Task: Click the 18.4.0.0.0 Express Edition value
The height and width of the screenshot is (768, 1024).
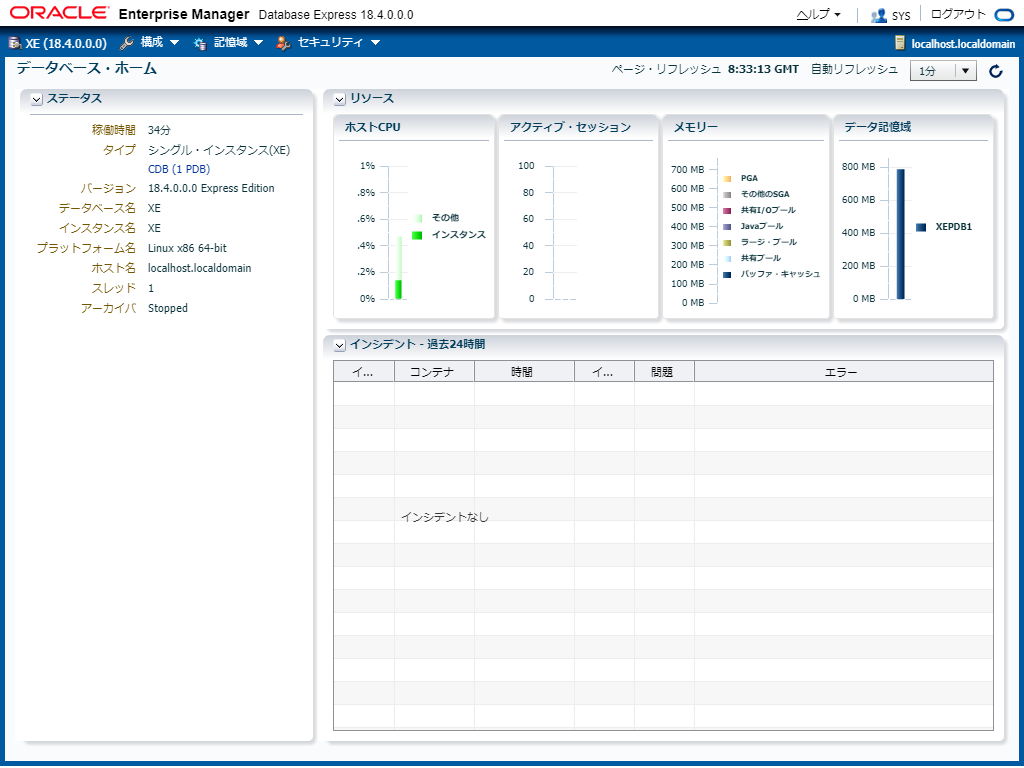Action: (x=211, y=188)
